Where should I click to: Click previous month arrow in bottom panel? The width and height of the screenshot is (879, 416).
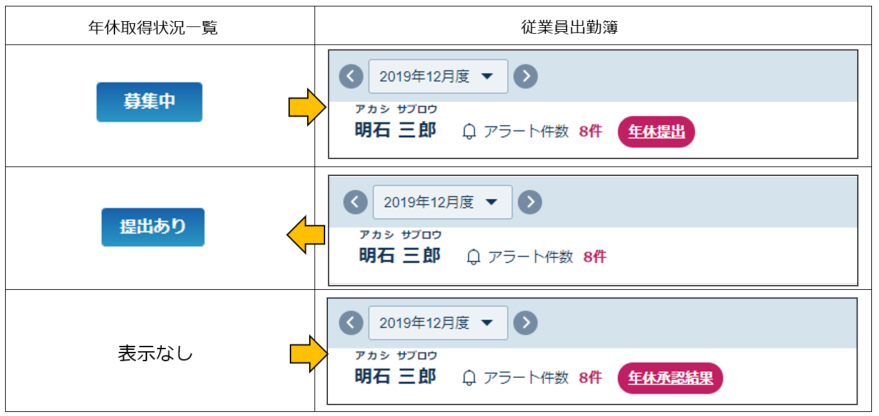351,322
